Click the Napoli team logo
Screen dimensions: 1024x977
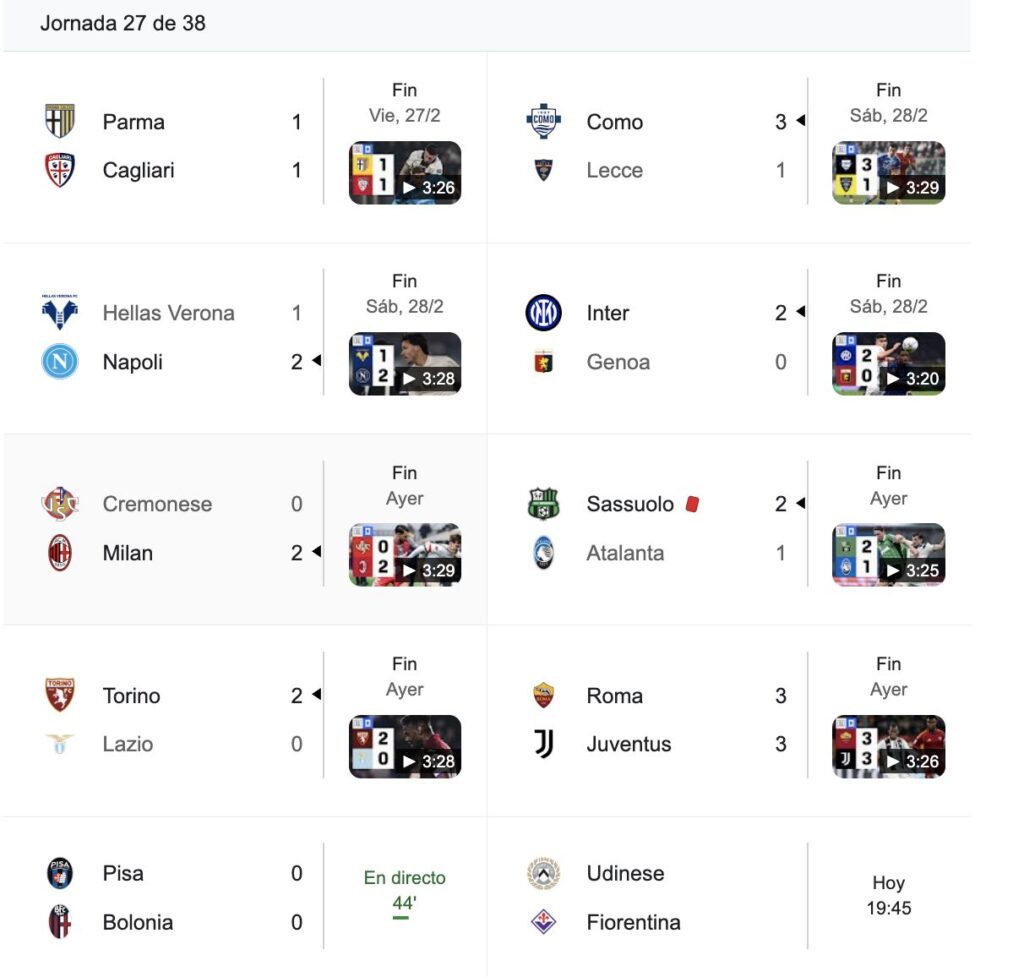(60, 361)
